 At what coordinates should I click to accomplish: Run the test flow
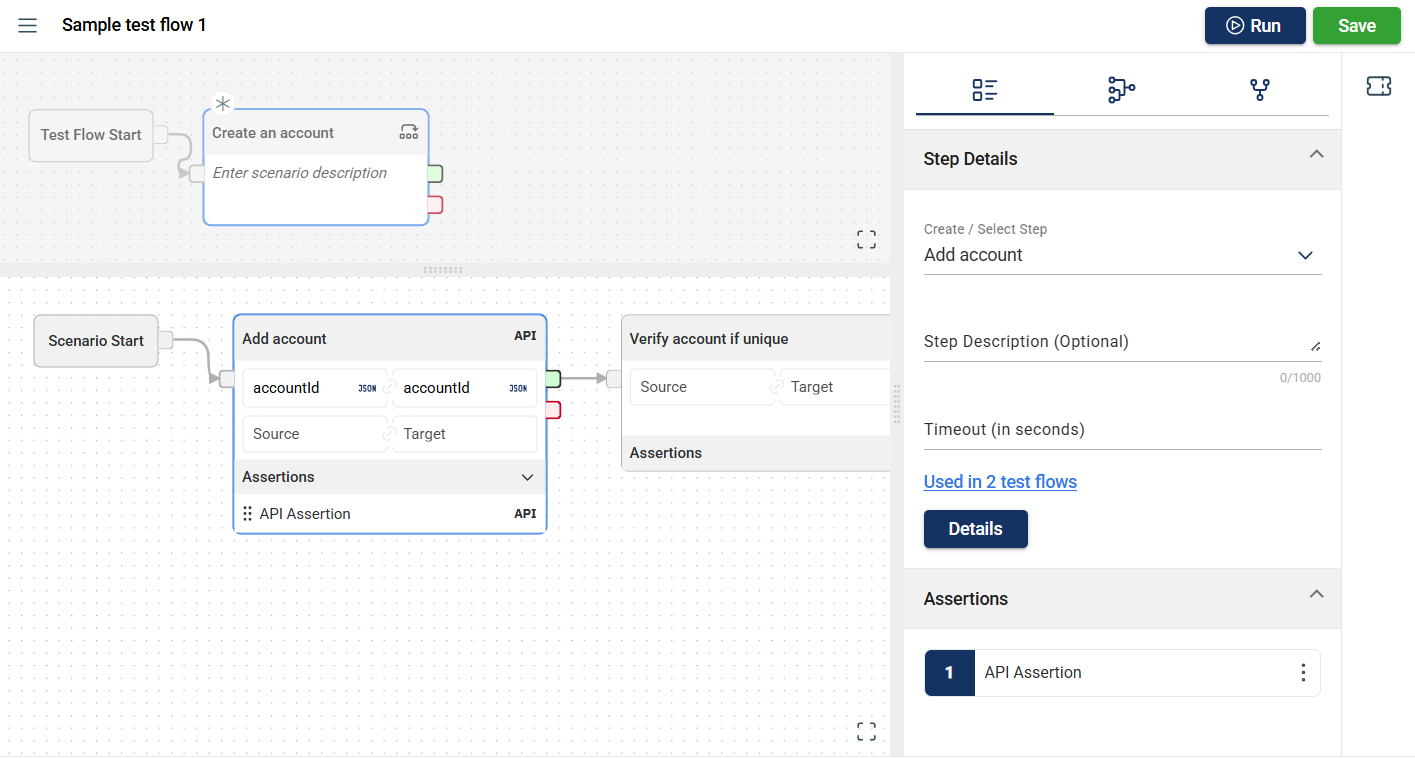tap(1254, 26)
